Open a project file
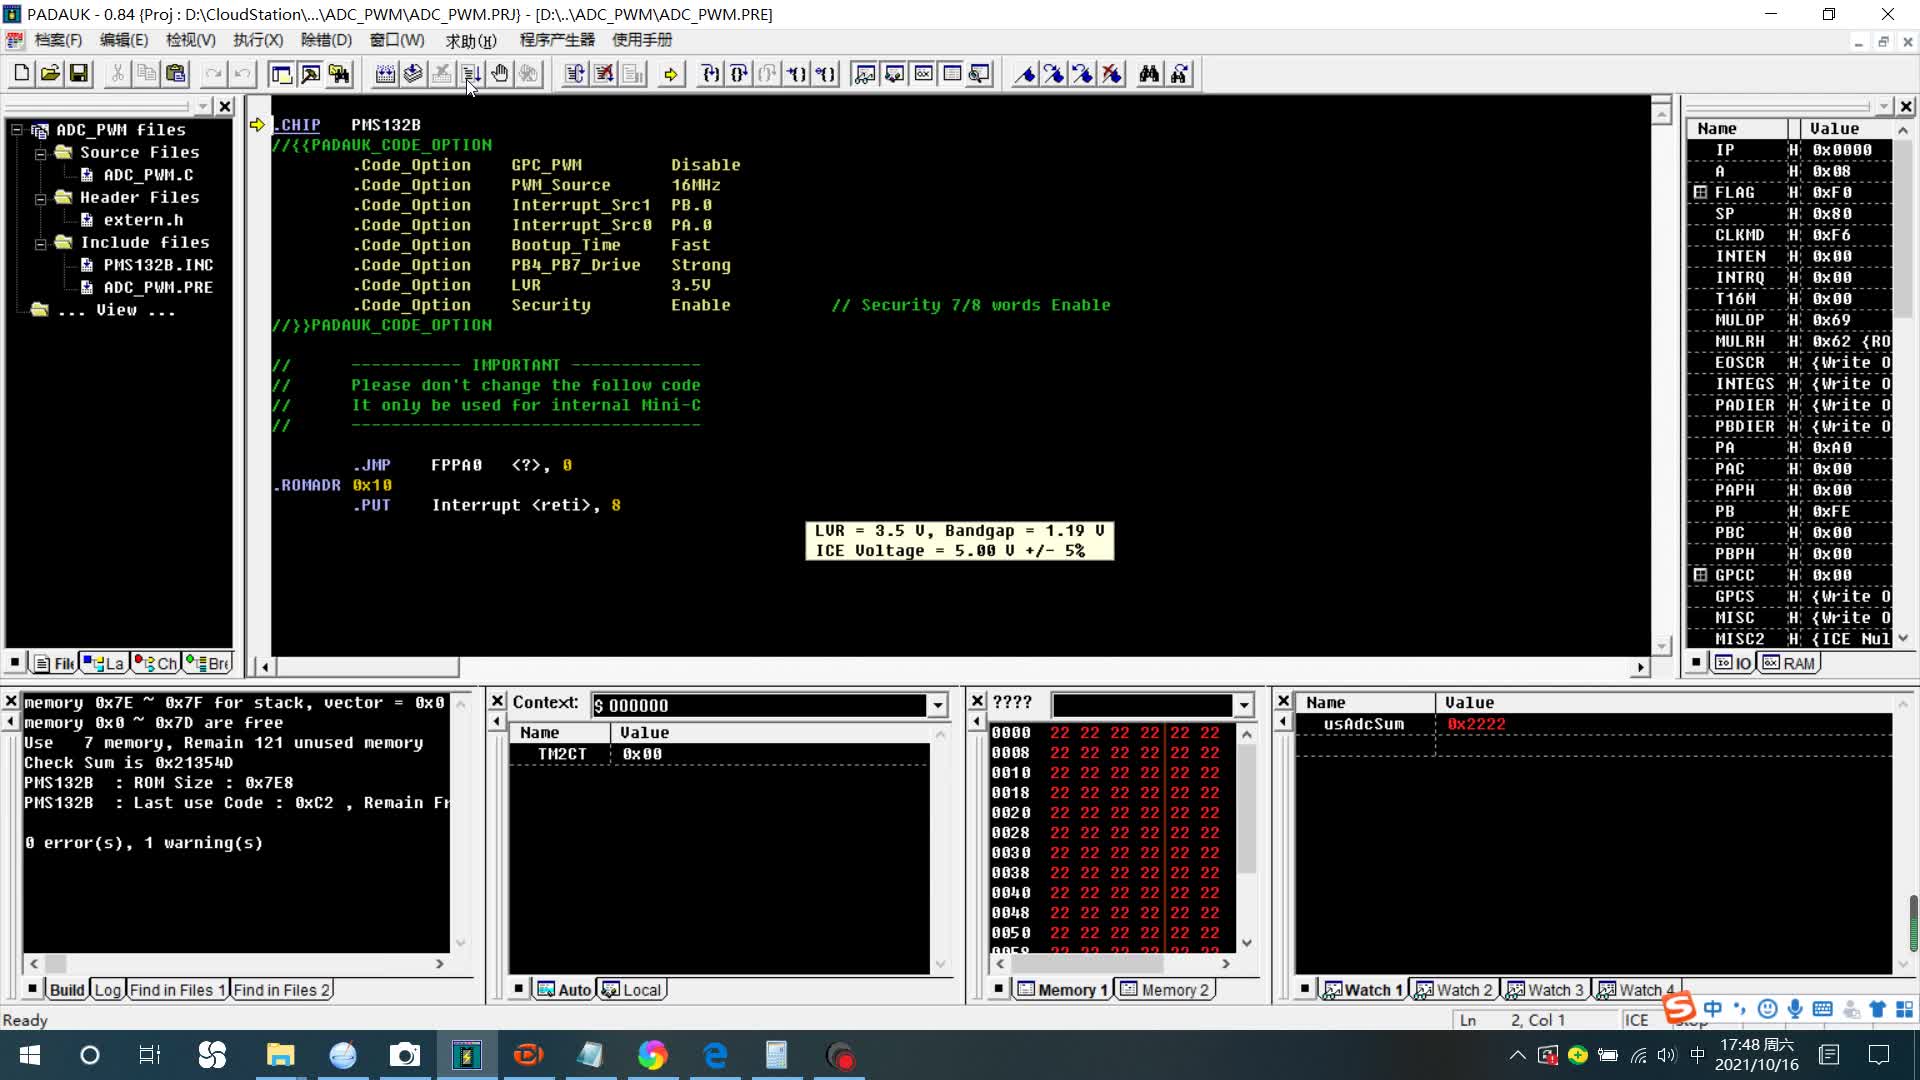This screenshot has height=1080, width=1920. (49, 73)
